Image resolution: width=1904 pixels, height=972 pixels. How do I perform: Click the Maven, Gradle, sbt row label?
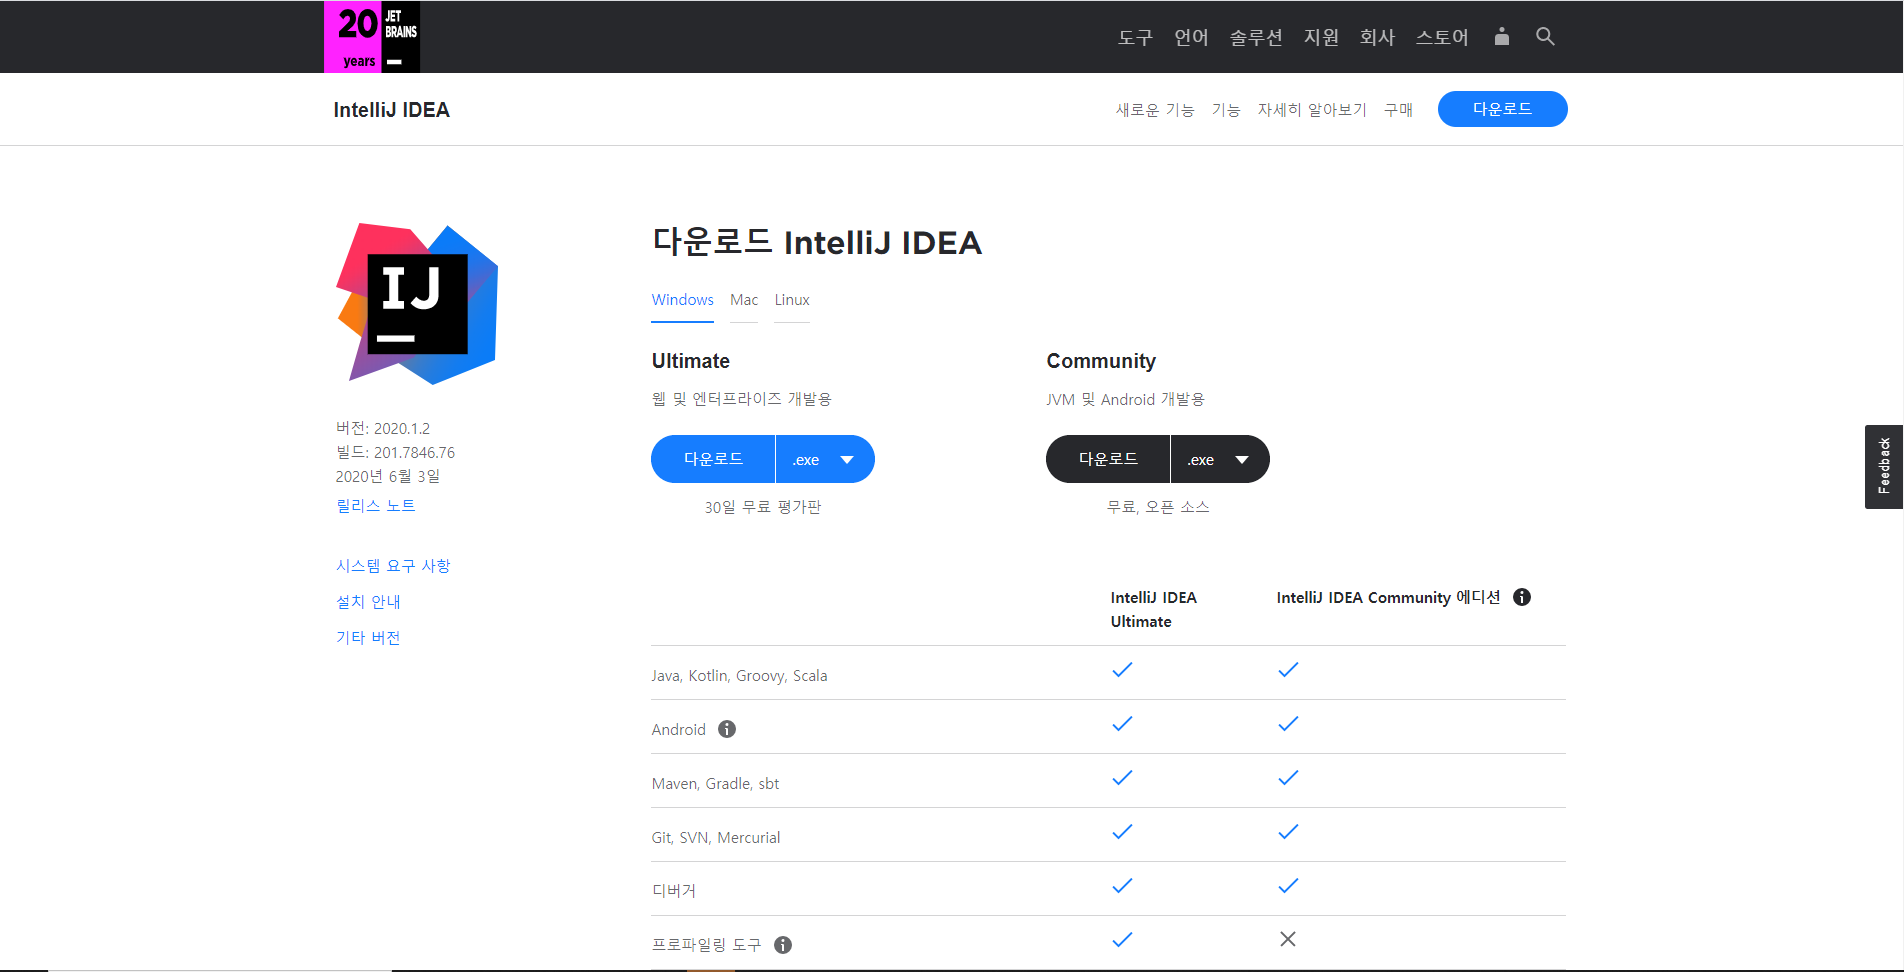point(715,784)
